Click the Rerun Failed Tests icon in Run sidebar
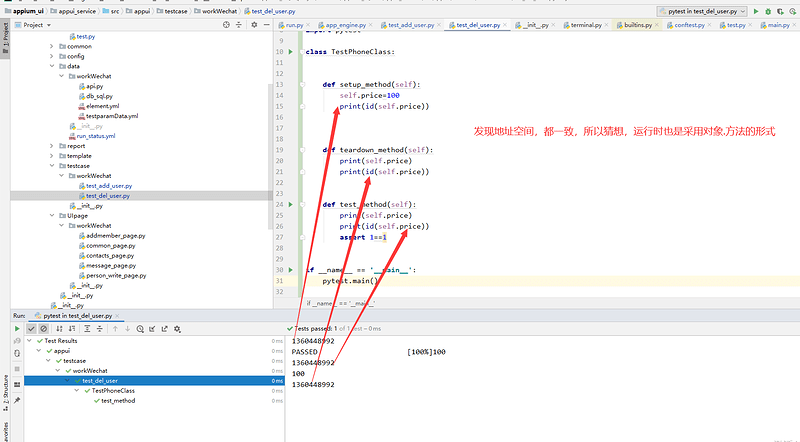This screenshot has height=442, width=800. (17, 340)
